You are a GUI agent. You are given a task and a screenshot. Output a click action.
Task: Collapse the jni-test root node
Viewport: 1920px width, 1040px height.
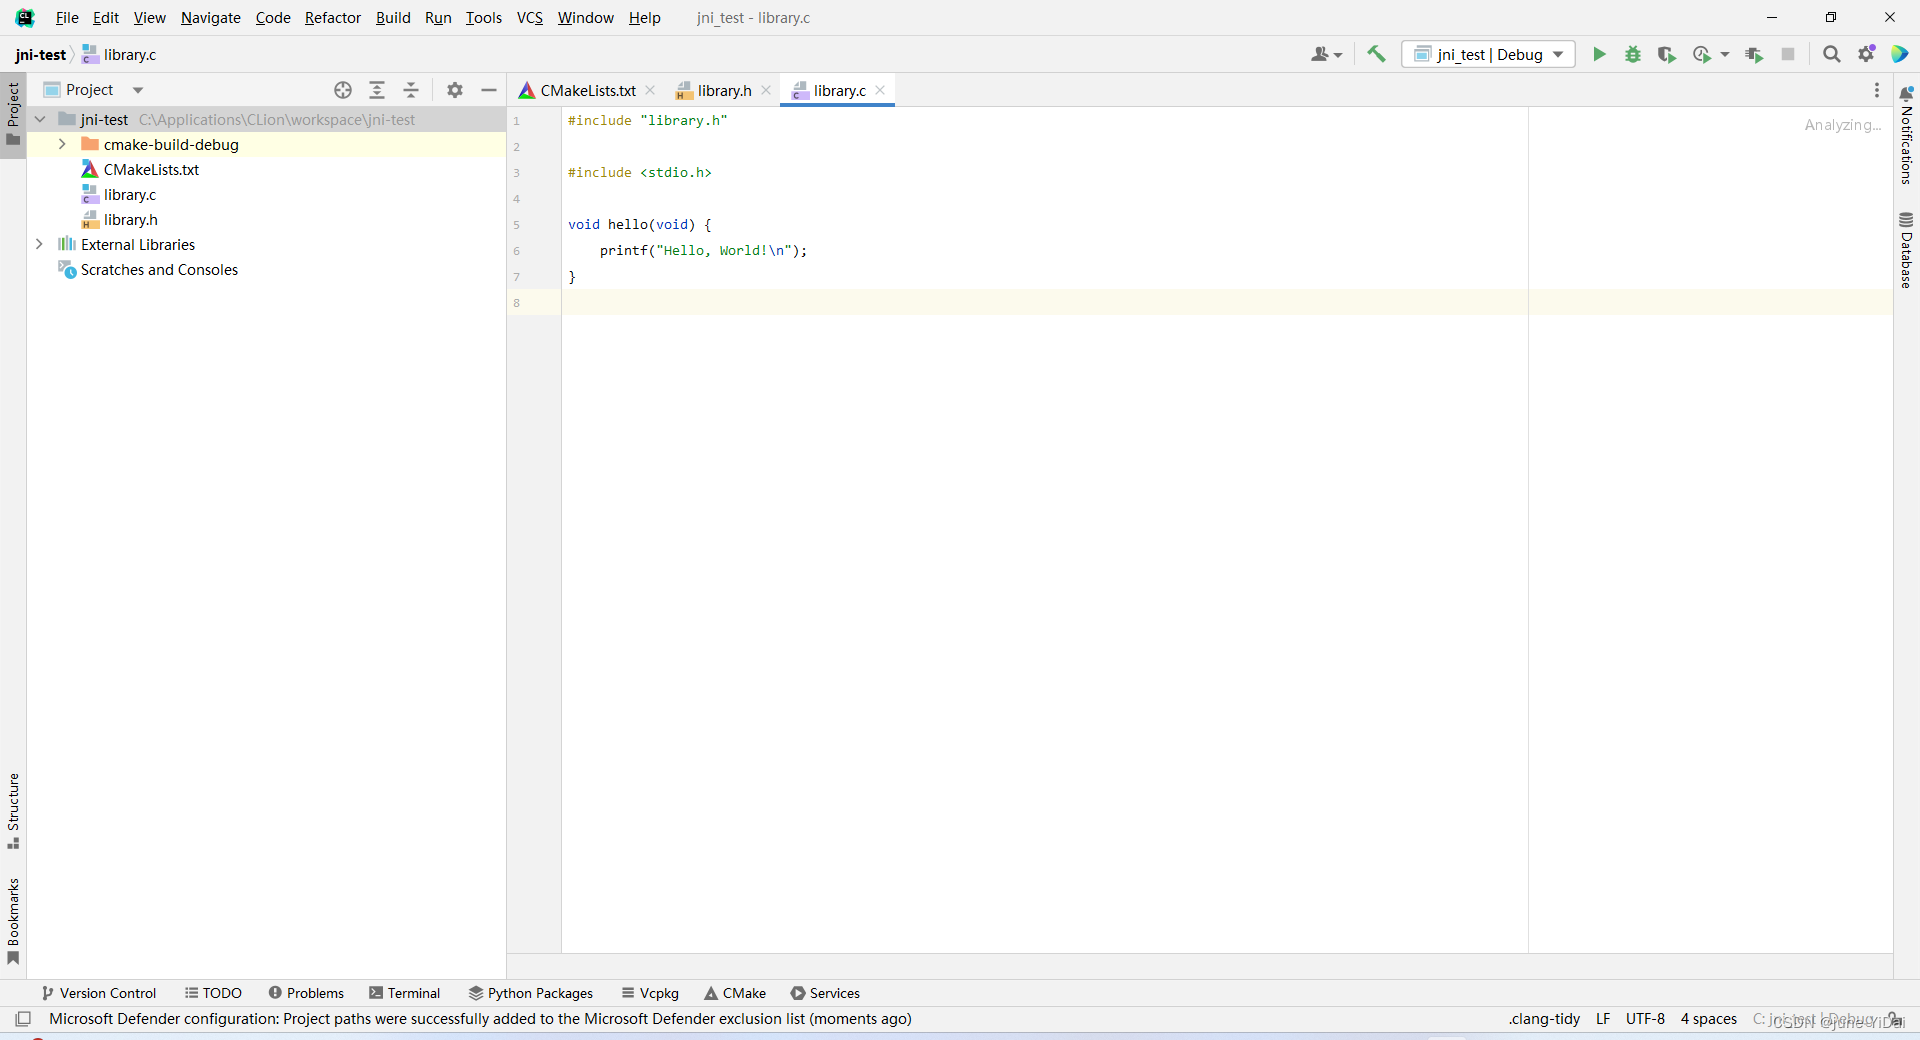39,119
